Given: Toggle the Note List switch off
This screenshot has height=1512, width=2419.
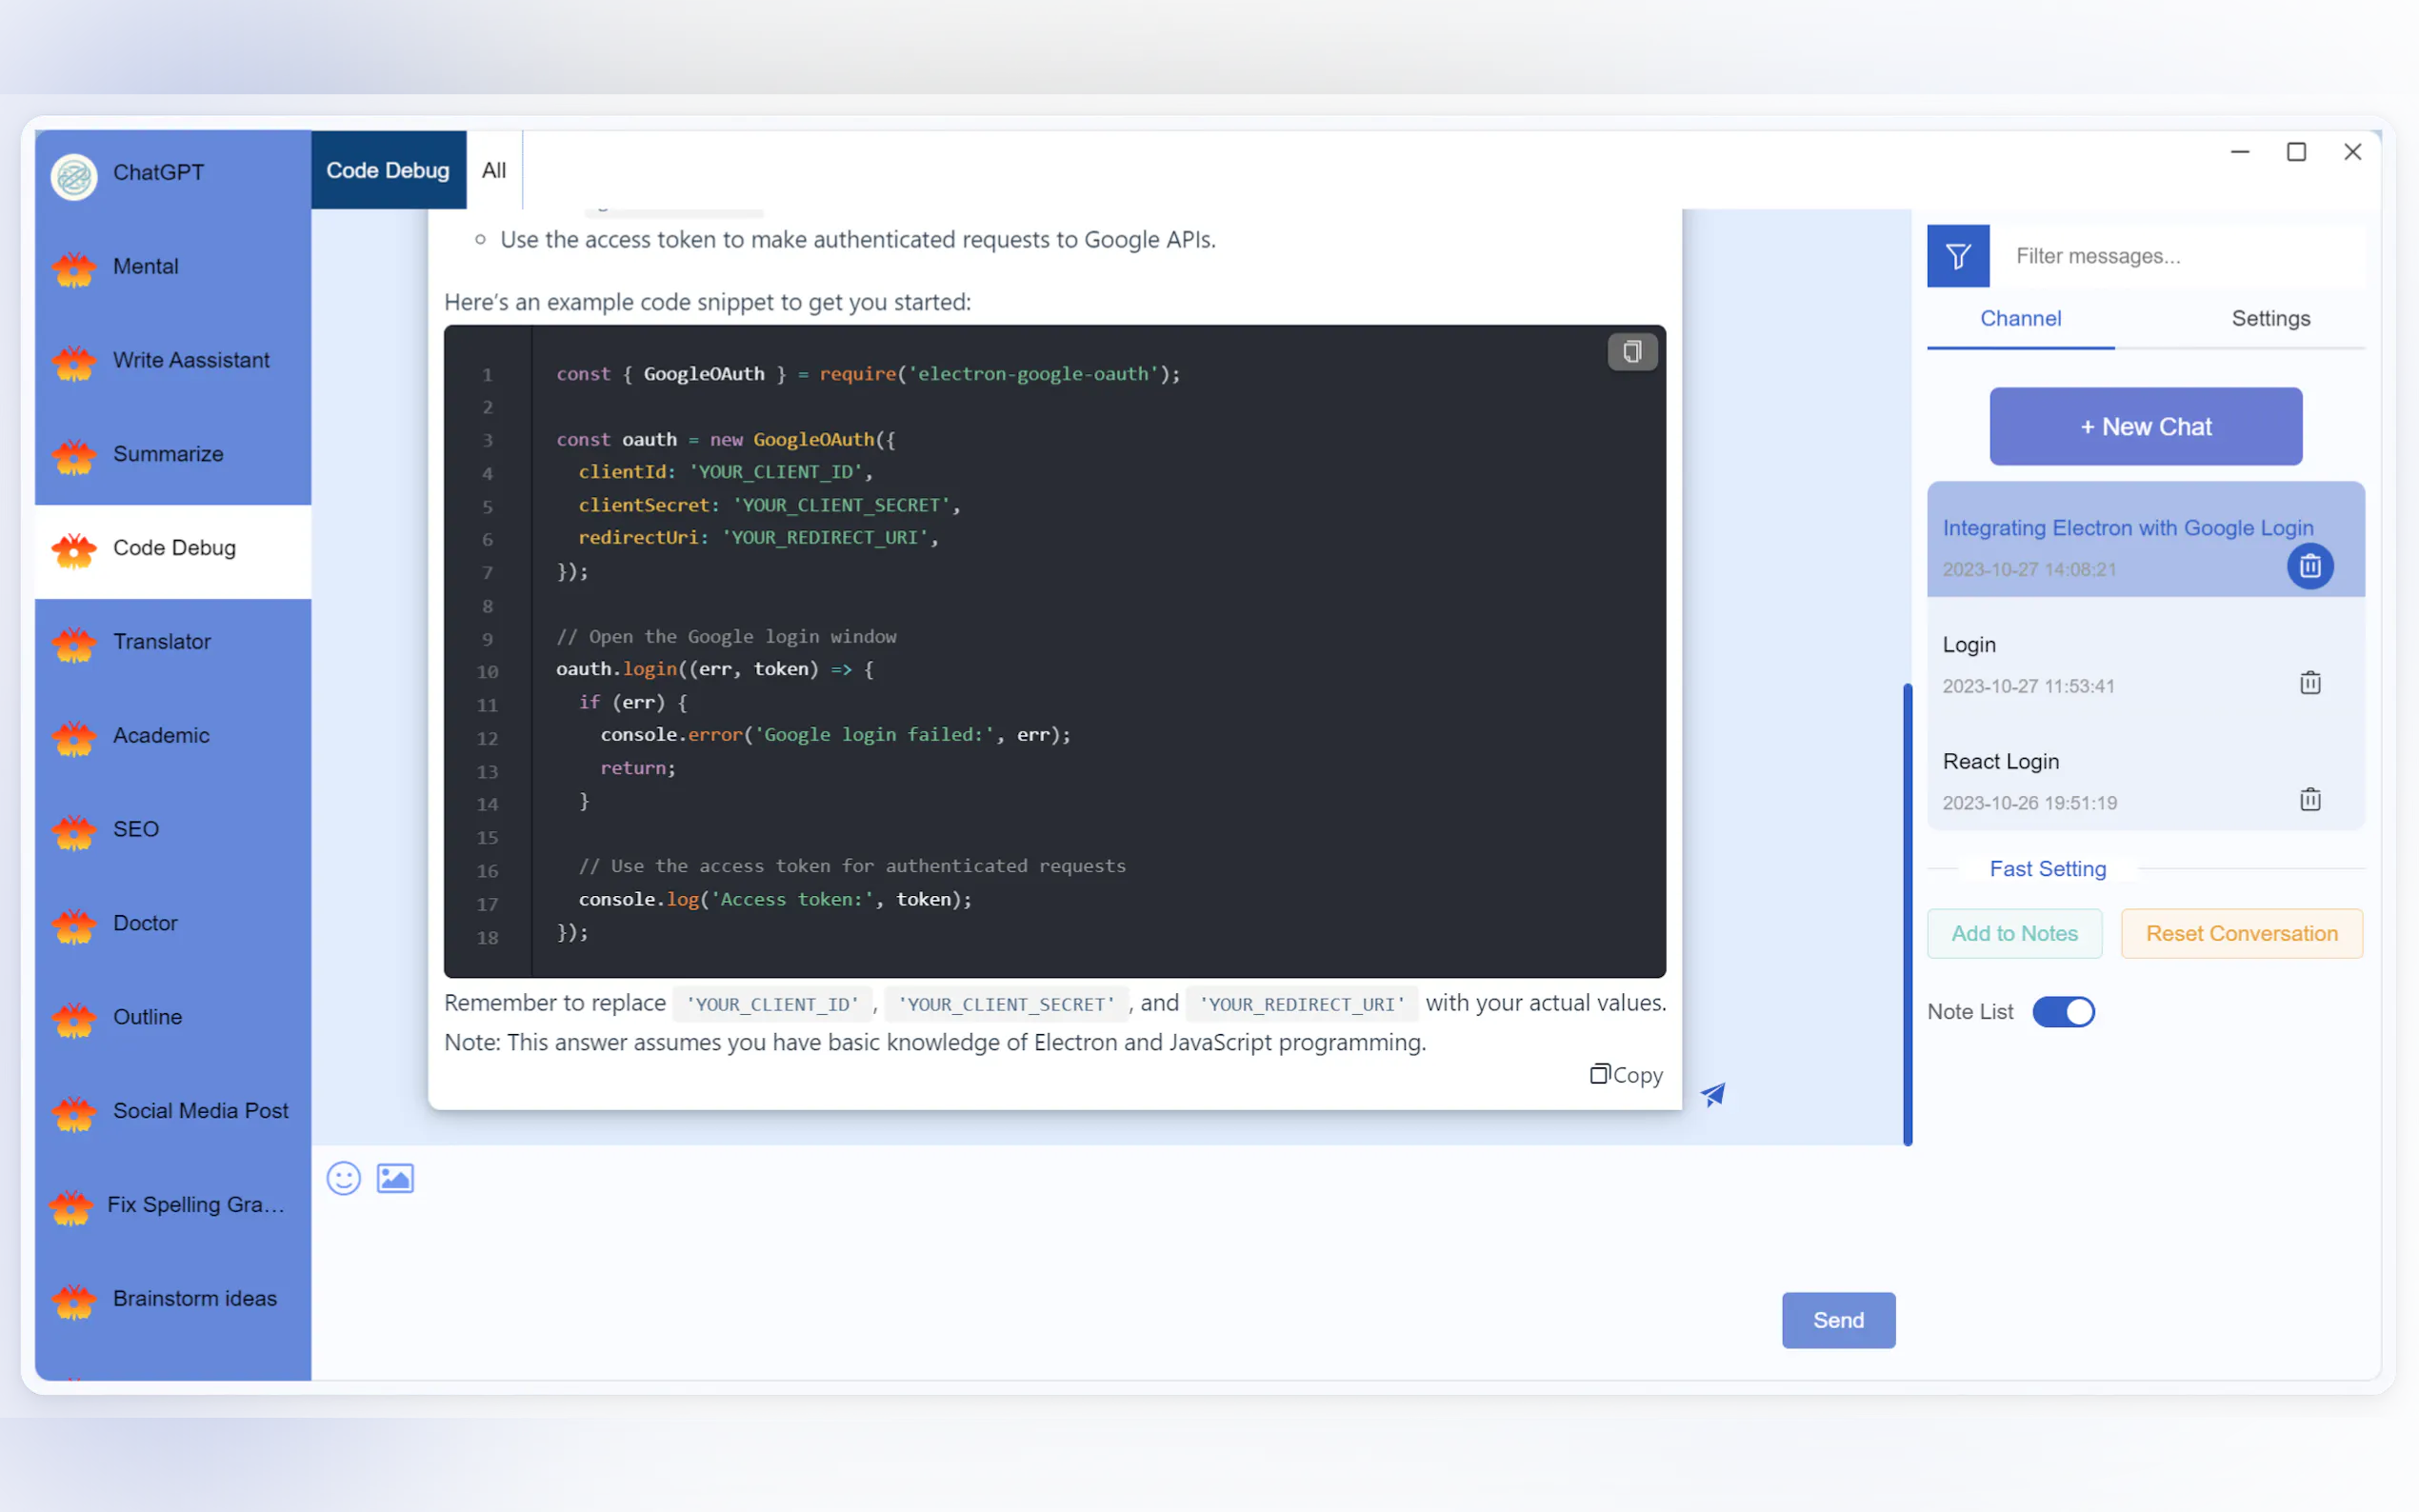Looking at the screenshot, I should coord(2062,1012).
